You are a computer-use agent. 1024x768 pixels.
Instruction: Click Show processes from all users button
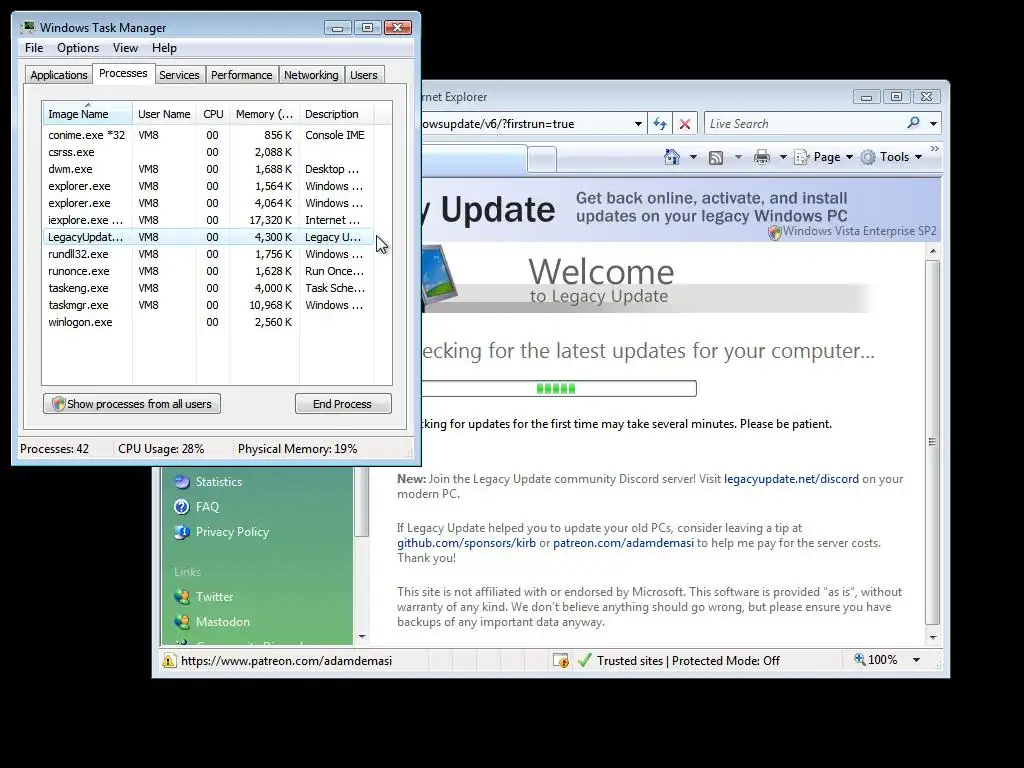(x=132, y=404)
